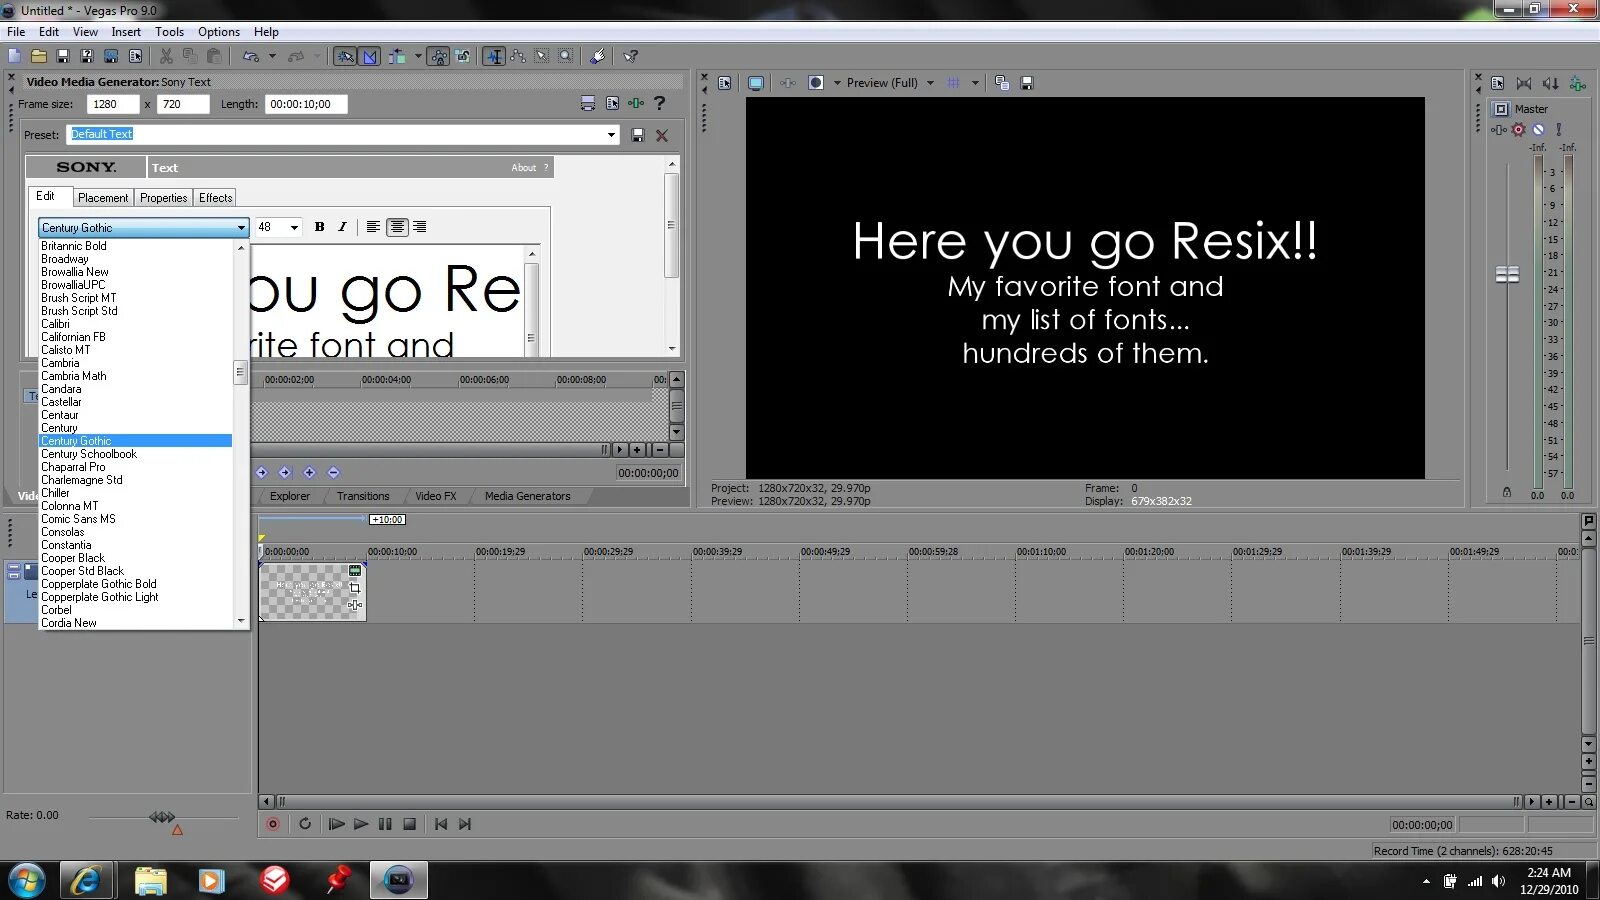The width and height of the screenshot is (1600, 900).
Task: Open the Tools menu
Action: (x=170, y=32)
